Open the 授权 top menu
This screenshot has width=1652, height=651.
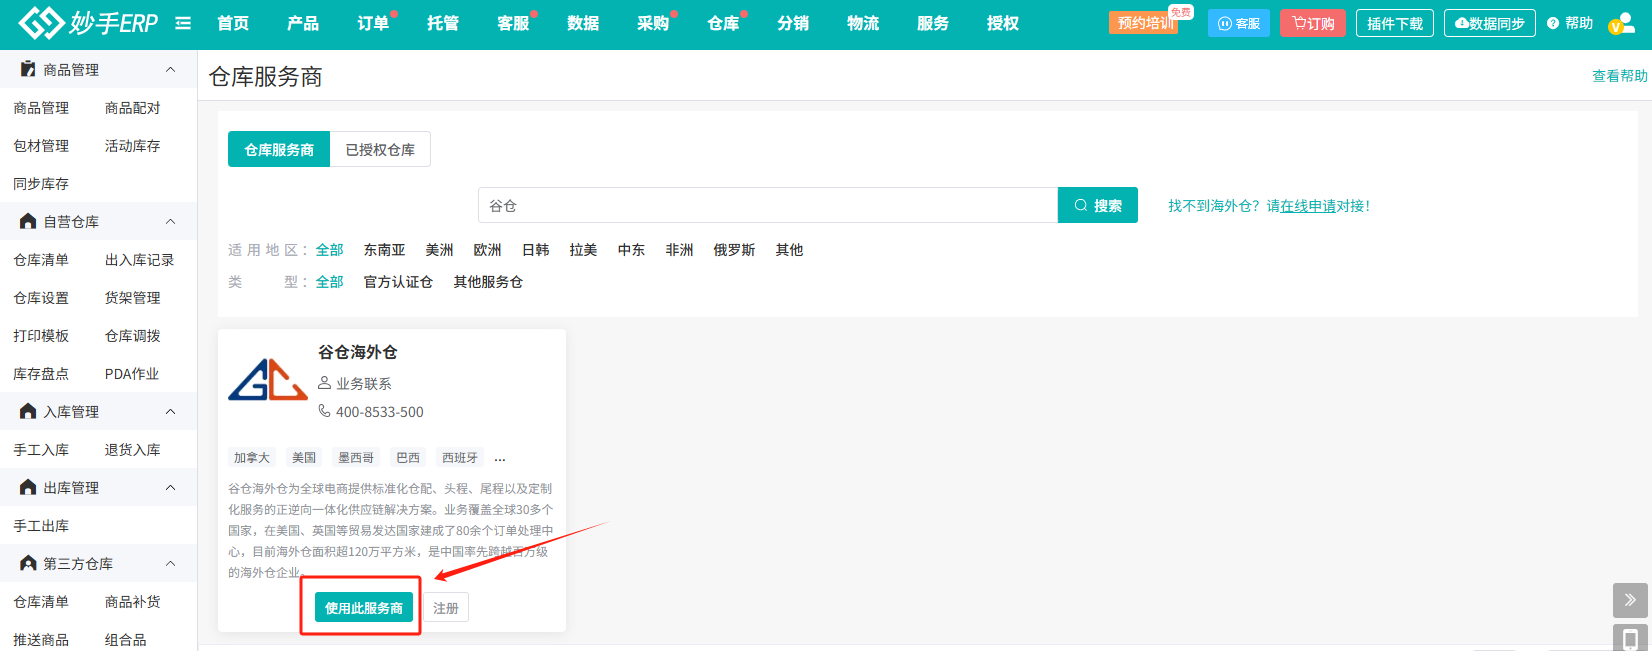click(1003, 23)
